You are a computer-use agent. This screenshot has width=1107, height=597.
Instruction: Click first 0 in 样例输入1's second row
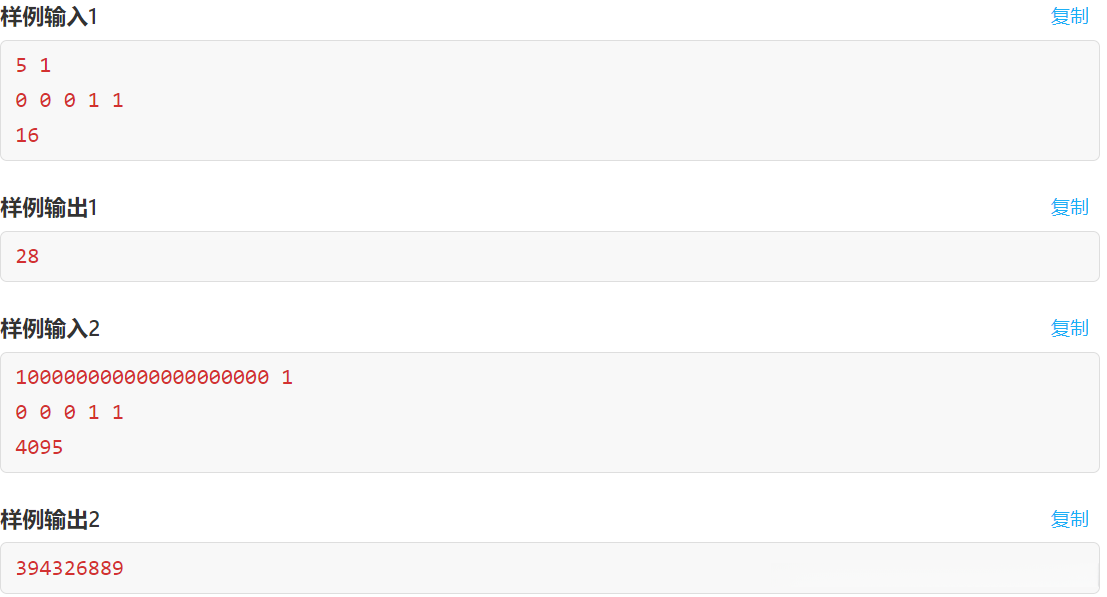[21, 100]
